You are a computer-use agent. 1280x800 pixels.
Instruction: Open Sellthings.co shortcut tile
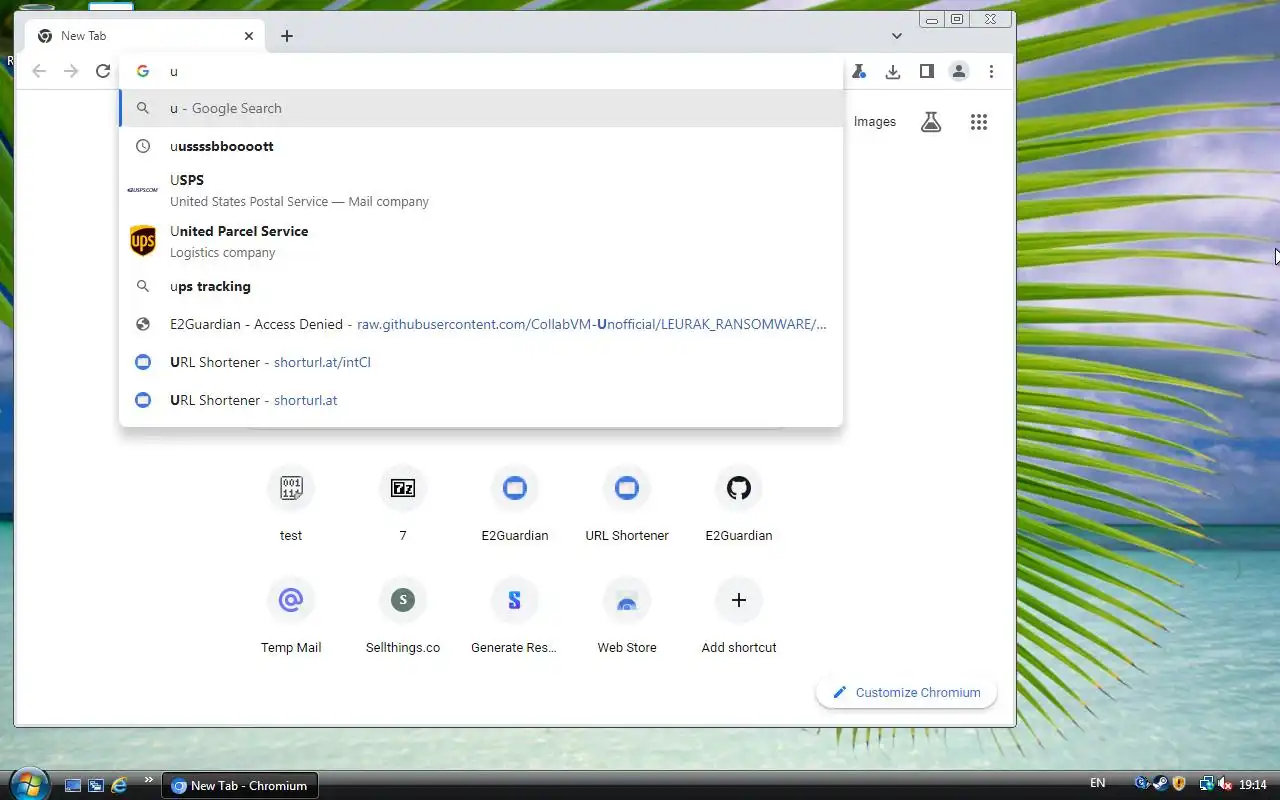pos(403,616)
